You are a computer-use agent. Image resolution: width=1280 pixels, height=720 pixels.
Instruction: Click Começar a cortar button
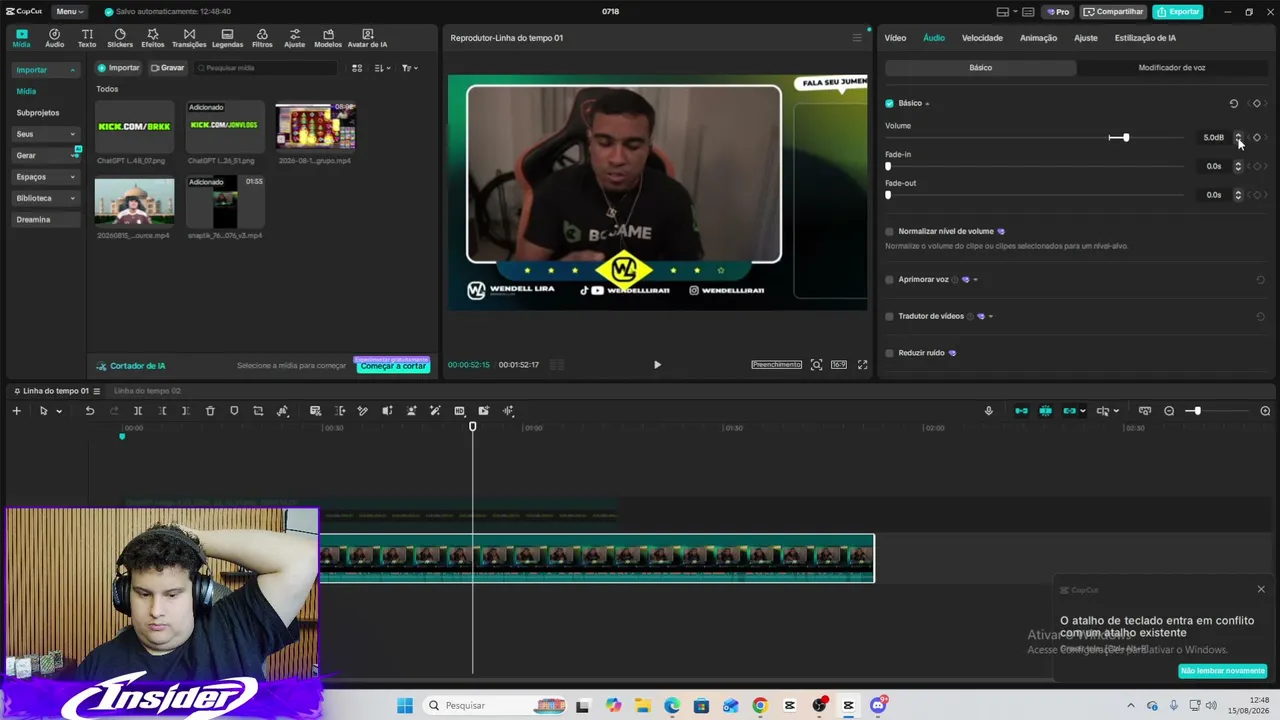click(x=393, y=366)
